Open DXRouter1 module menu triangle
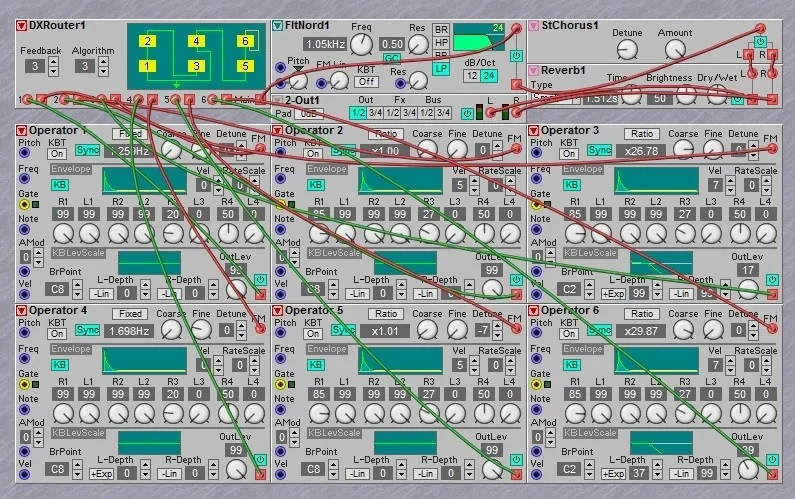795x499 pixels. pyautogui.click(x=21, y=25)
